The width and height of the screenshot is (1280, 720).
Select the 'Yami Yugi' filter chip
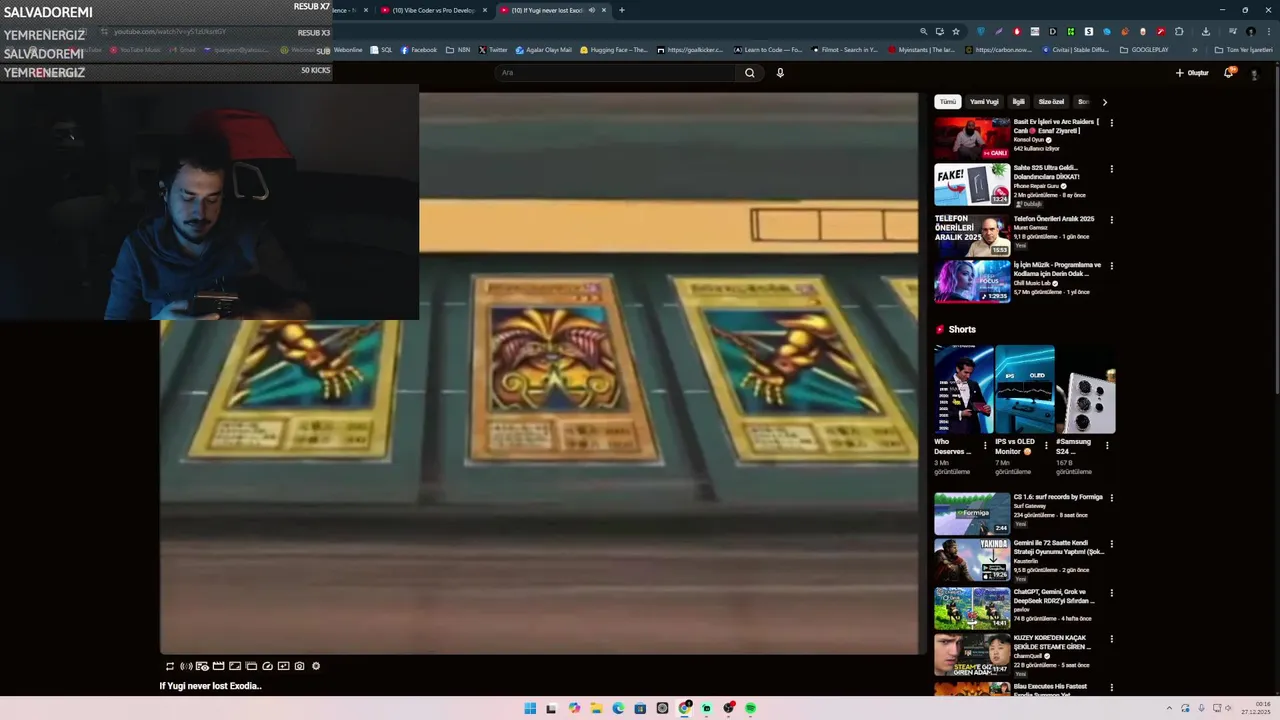984,102
